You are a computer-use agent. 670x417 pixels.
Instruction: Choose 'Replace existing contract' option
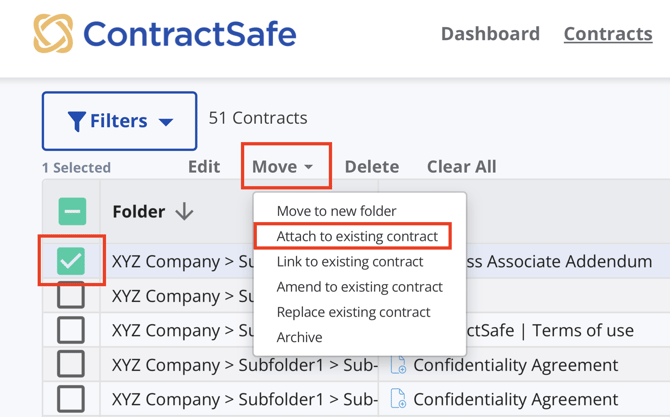353,312
